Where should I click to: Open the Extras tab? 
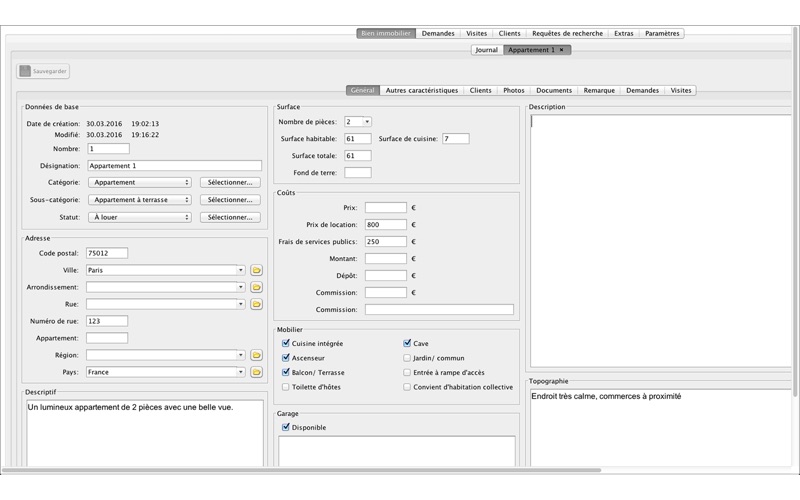tap(623, 33)
